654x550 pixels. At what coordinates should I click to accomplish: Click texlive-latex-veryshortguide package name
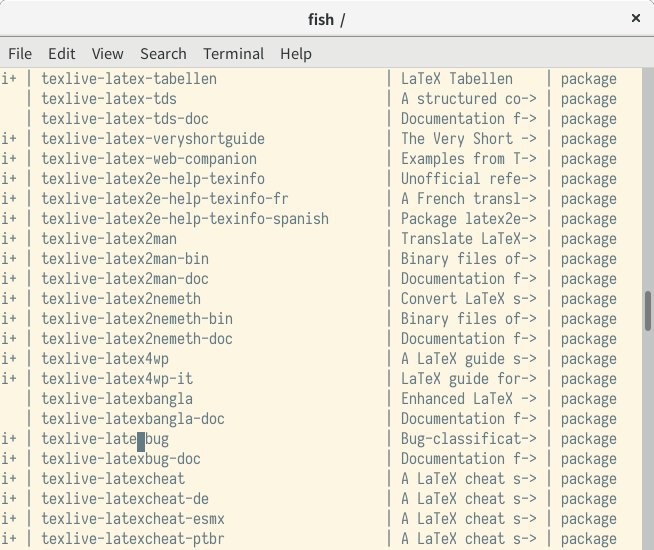[153, 139]
